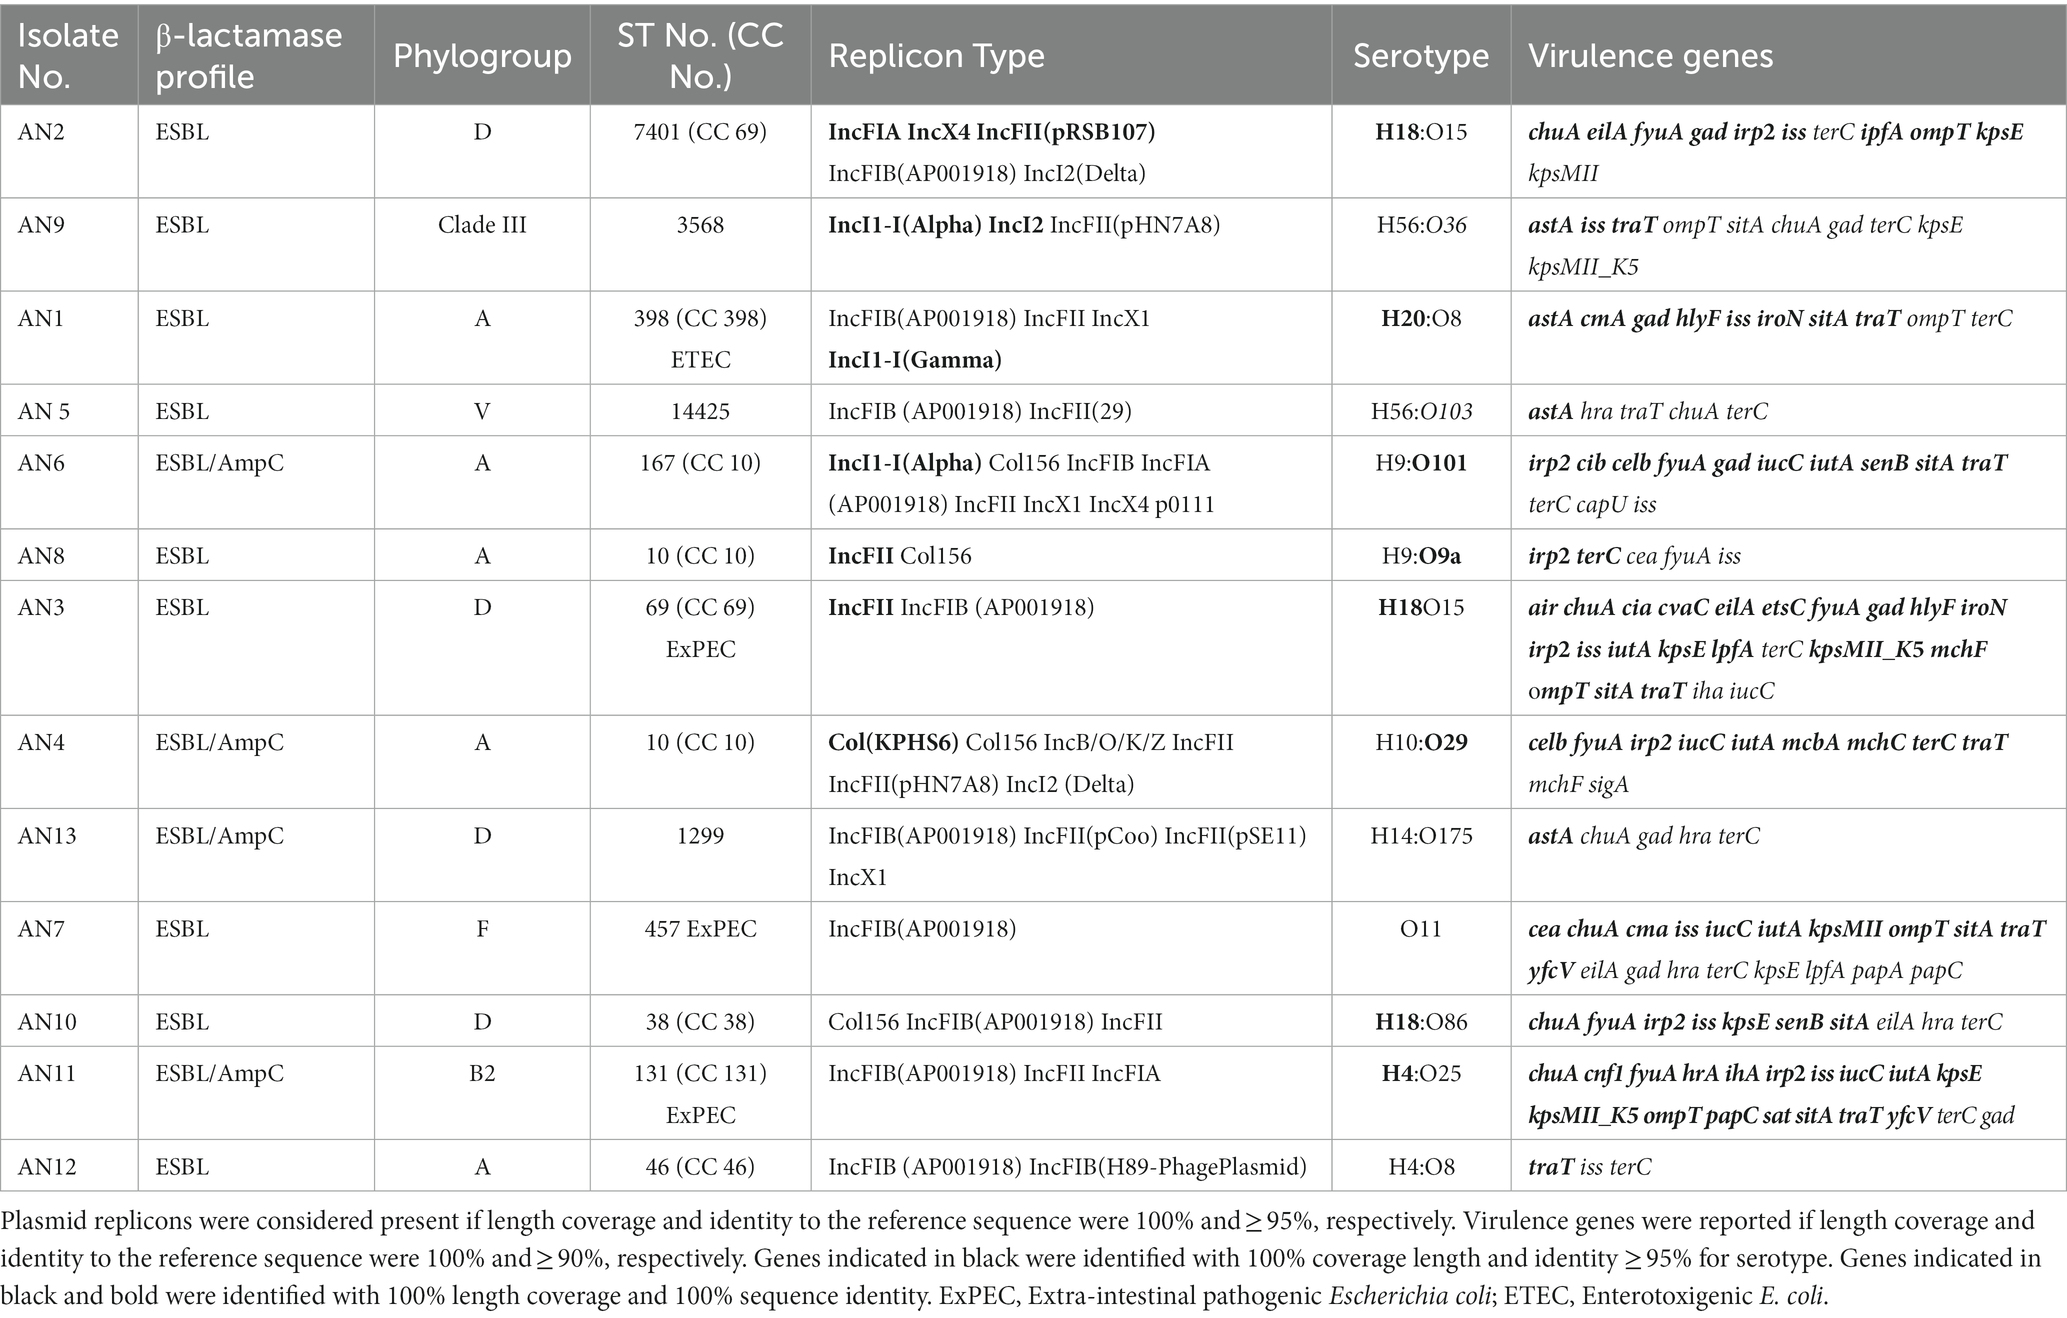Click serotype 'H18:O86'
Screen dimensions: 2067x1318
click(1421, 1021)
